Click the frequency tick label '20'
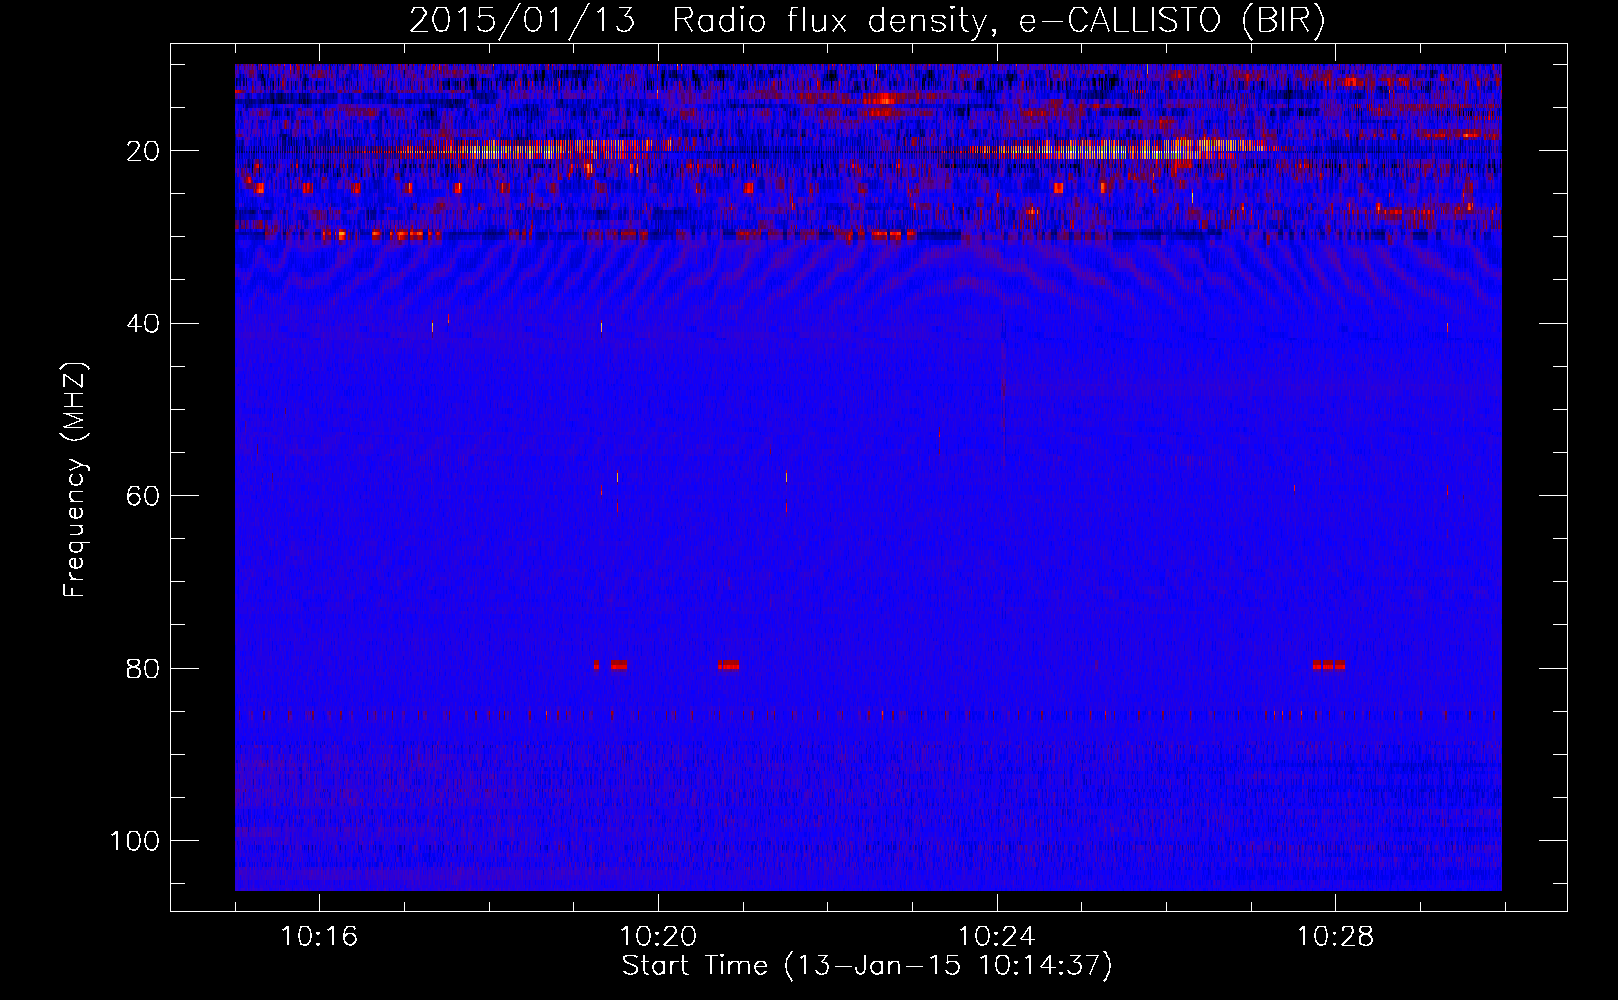Viewport: 1618px width, 1000px height. 143,151
